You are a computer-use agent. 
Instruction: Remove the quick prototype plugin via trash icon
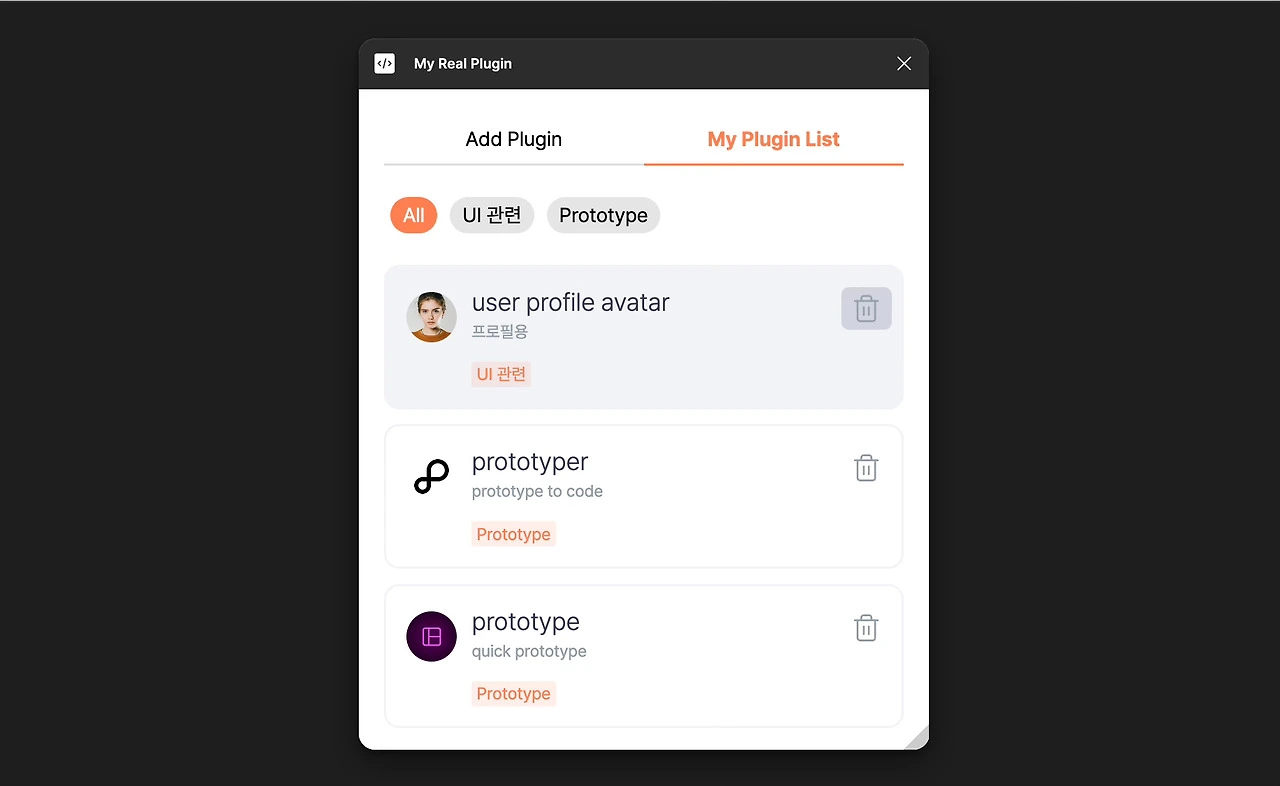point(866,628)
